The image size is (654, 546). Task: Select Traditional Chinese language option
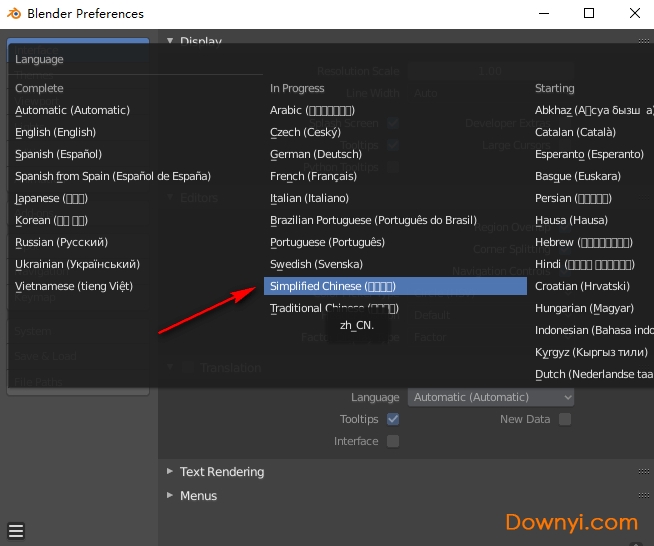334,308
